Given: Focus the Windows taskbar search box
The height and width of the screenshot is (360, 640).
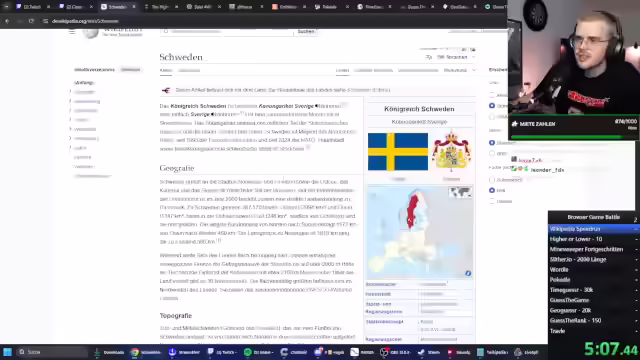Looking at the screenshot, I should 52,352.
